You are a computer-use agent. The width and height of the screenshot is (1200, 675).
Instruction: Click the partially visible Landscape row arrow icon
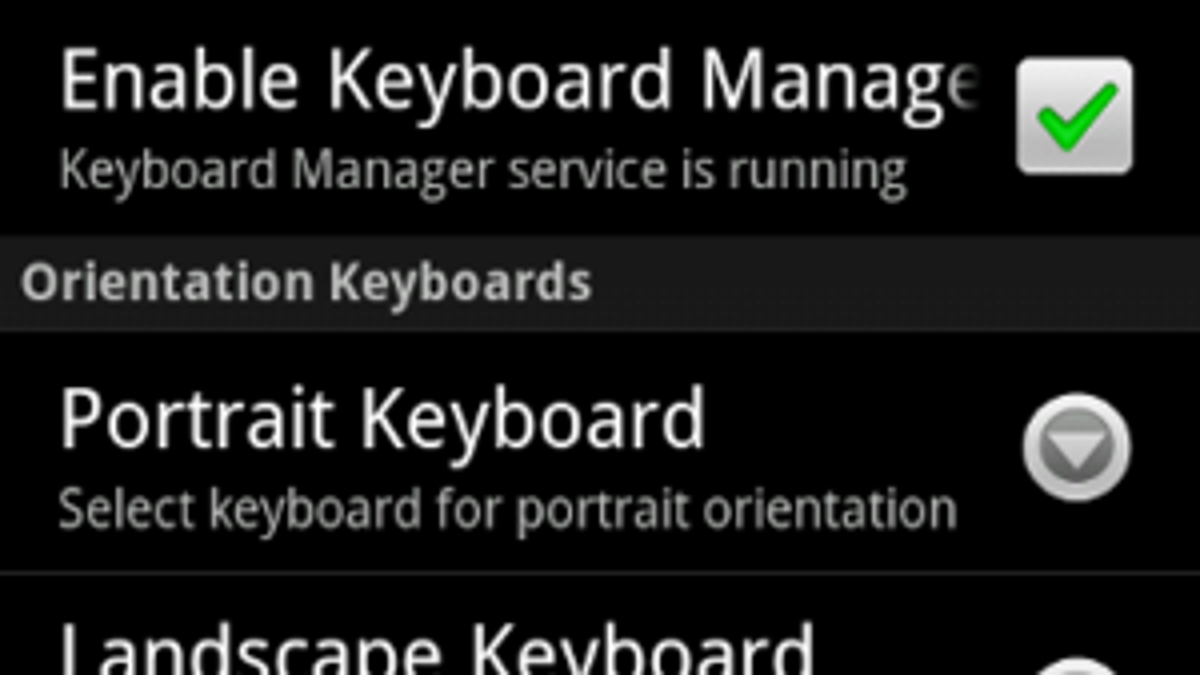point(1077,665)
